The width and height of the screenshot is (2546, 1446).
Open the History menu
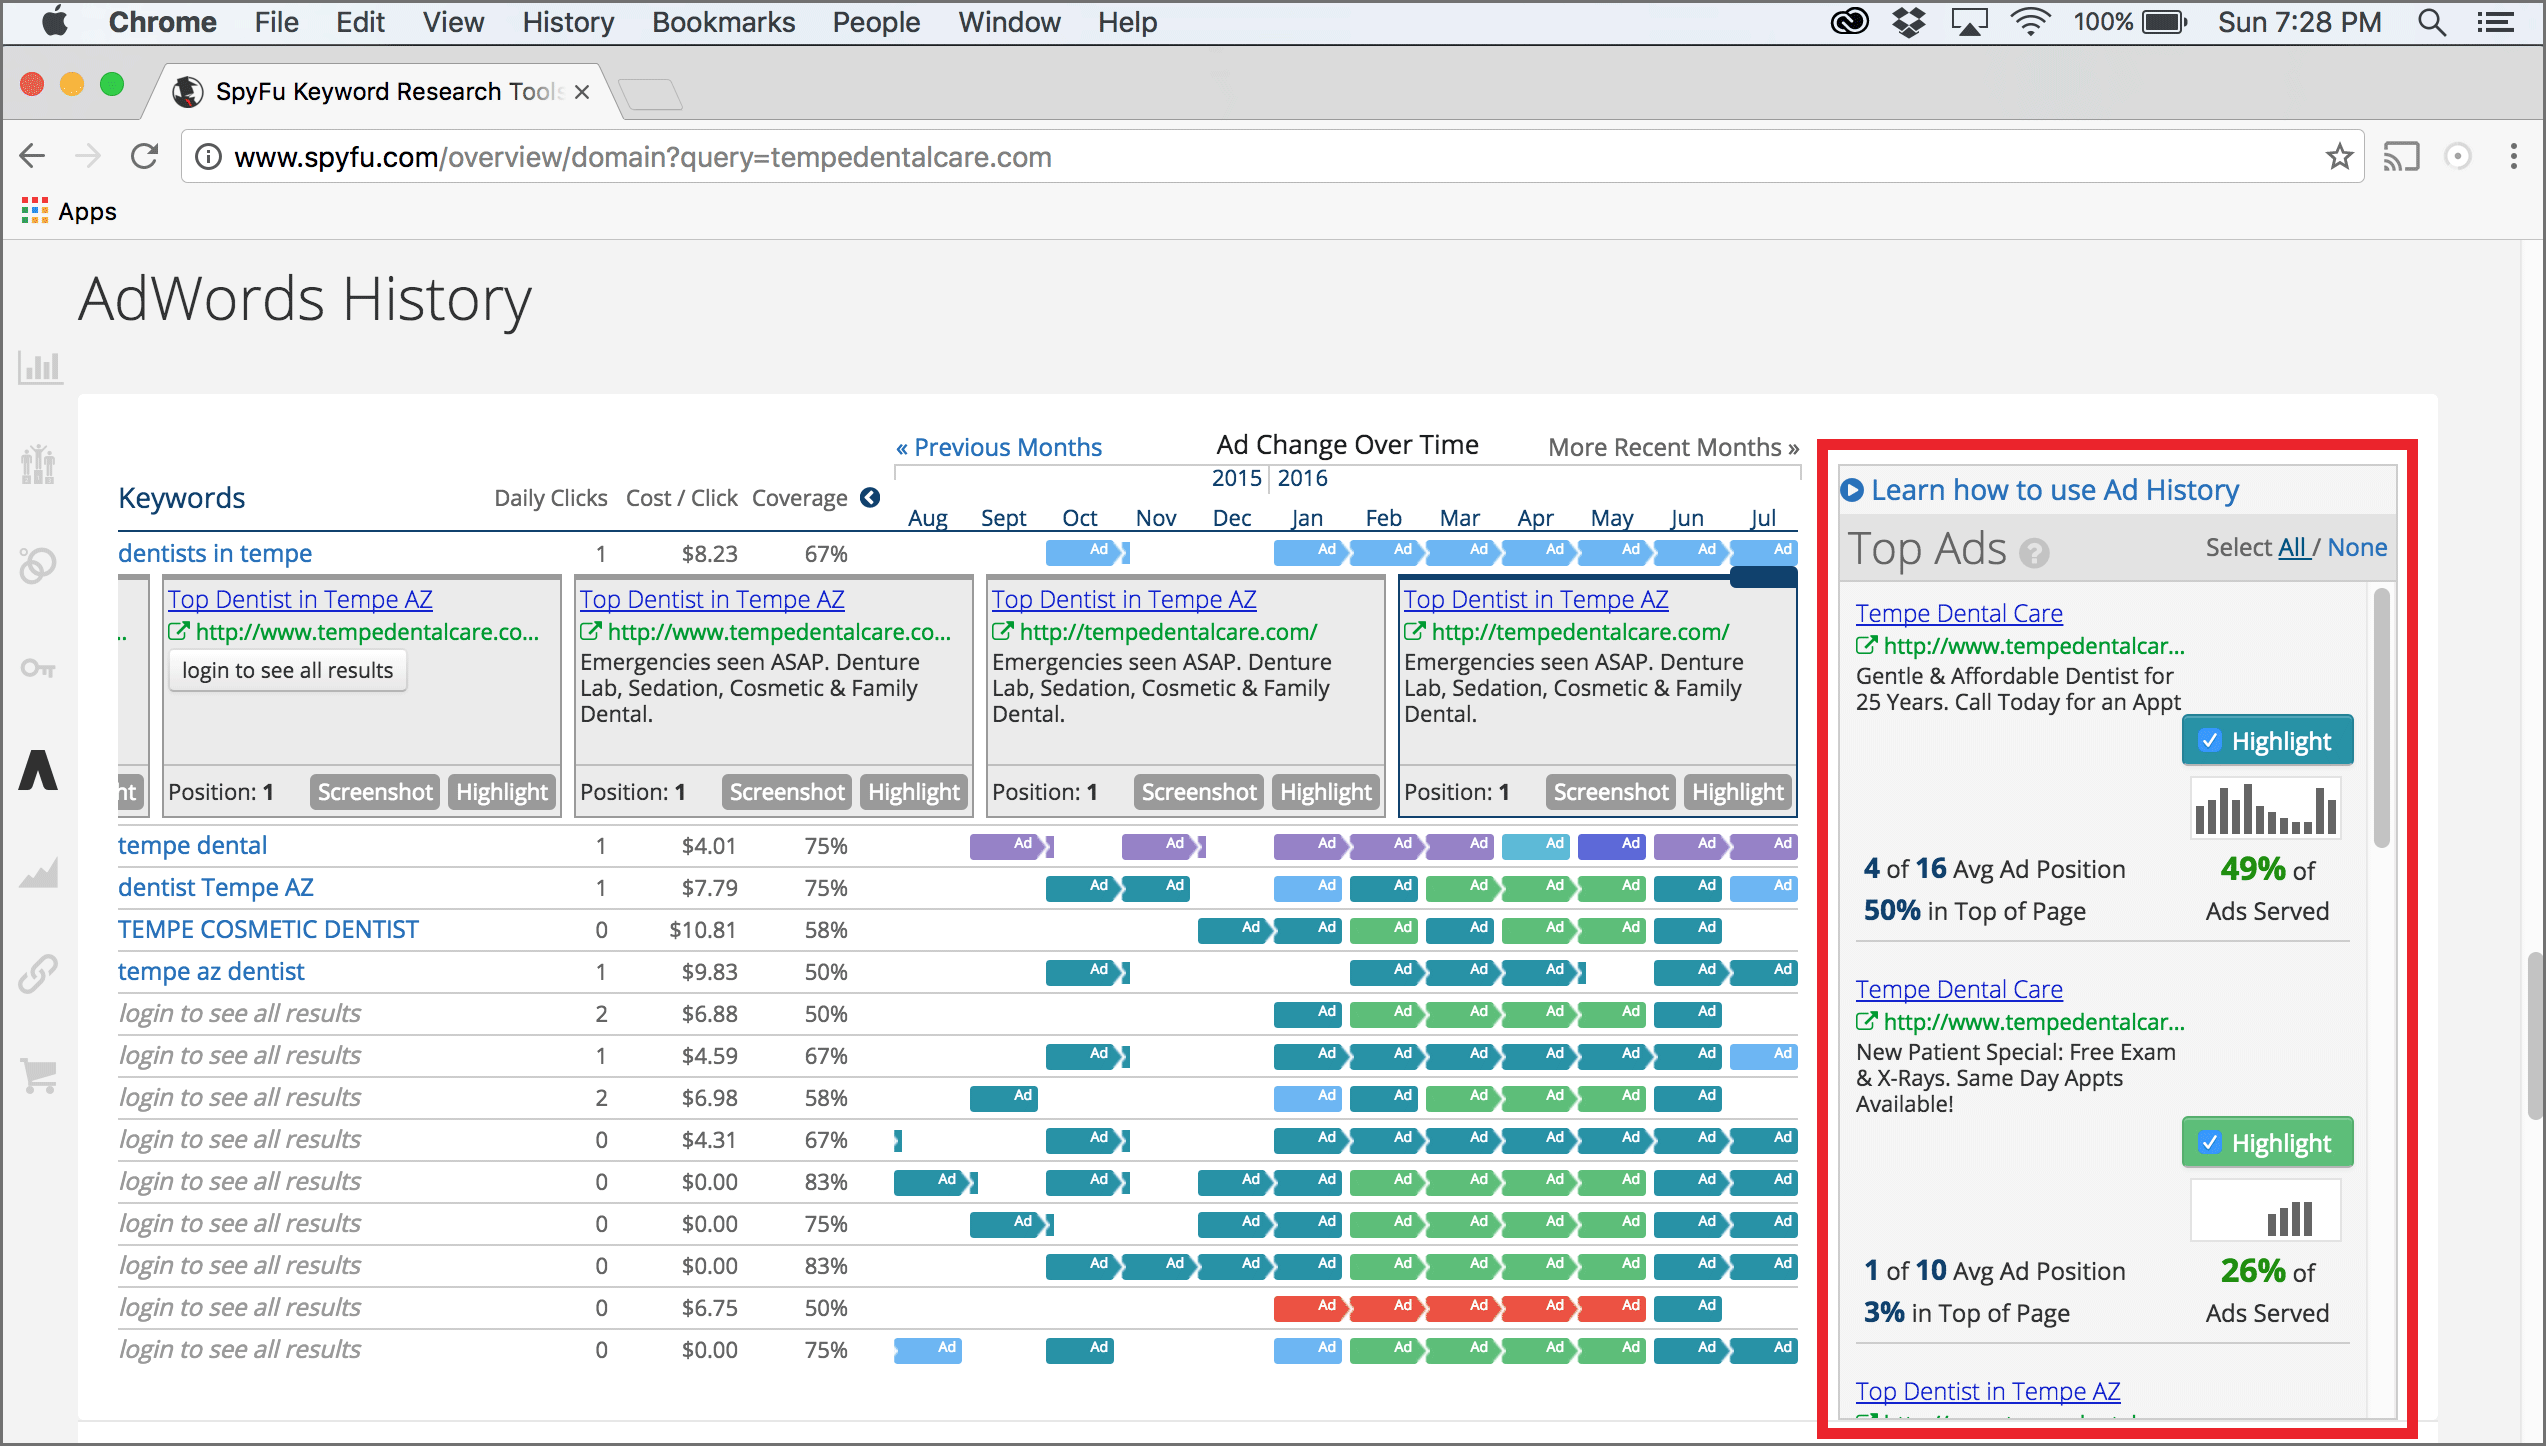tap(568, 22)
